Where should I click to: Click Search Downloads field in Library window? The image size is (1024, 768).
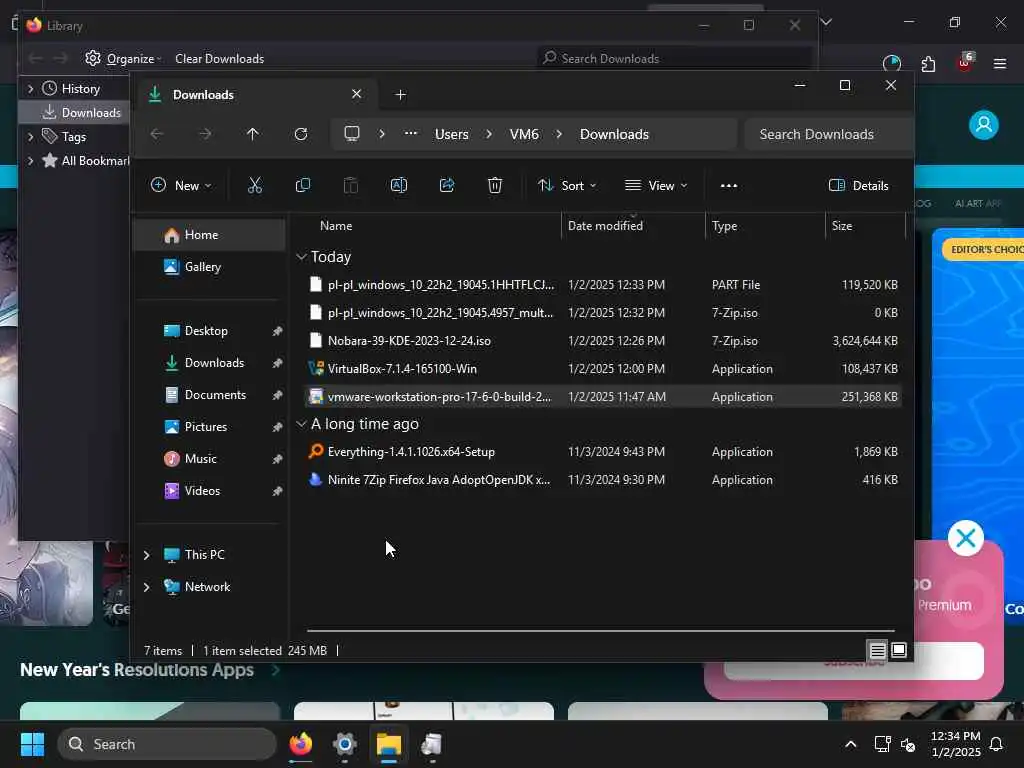[x=675, y=59]
